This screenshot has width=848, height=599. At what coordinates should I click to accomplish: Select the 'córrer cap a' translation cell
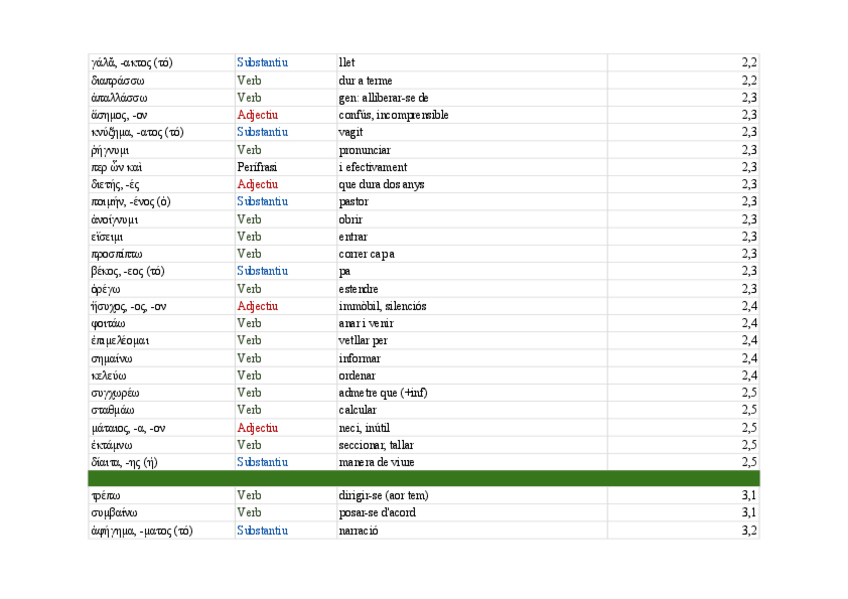click(366, 254)
